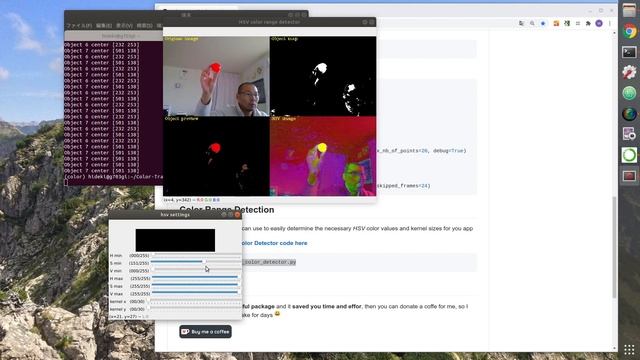Click the terminal prompt line
This screenshot has height=360, width=640.
click(x=113, y=177)
